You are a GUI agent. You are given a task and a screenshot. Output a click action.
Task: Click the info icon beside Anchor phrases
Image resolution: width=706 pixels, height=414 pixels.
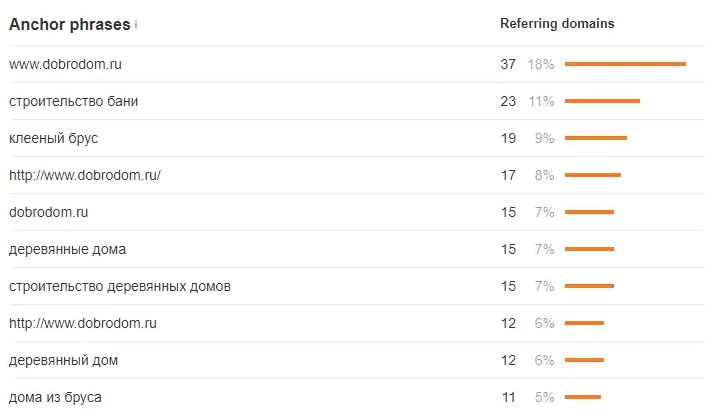tap(136, 26)
